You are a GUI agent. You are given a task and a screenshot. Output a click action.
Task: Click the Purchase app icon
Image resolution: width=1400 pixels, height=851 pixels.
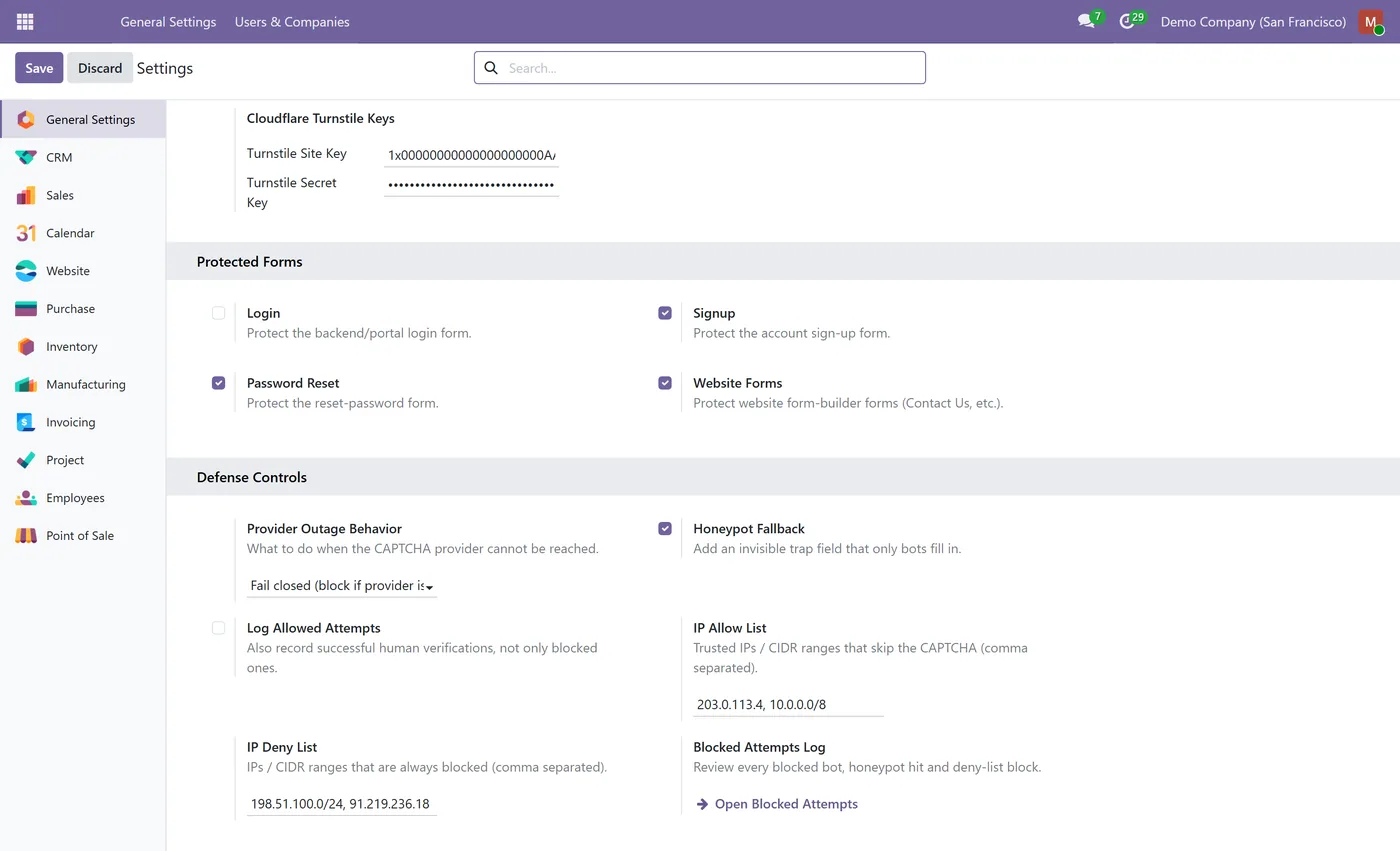tap(26, 309)
